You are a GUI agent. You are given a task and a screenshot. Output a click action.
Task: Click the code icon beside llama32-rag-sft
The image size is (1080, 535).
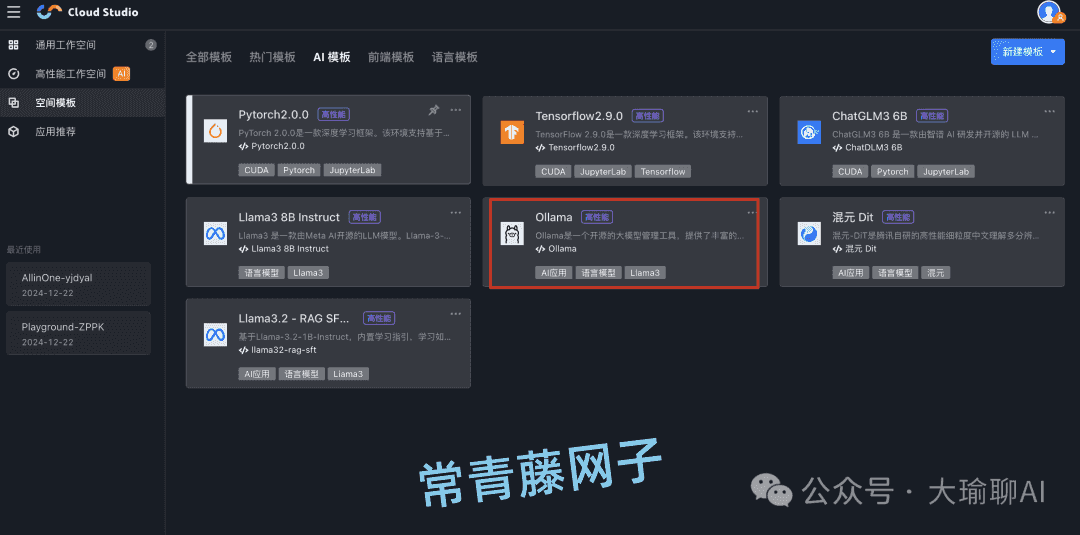244,350
